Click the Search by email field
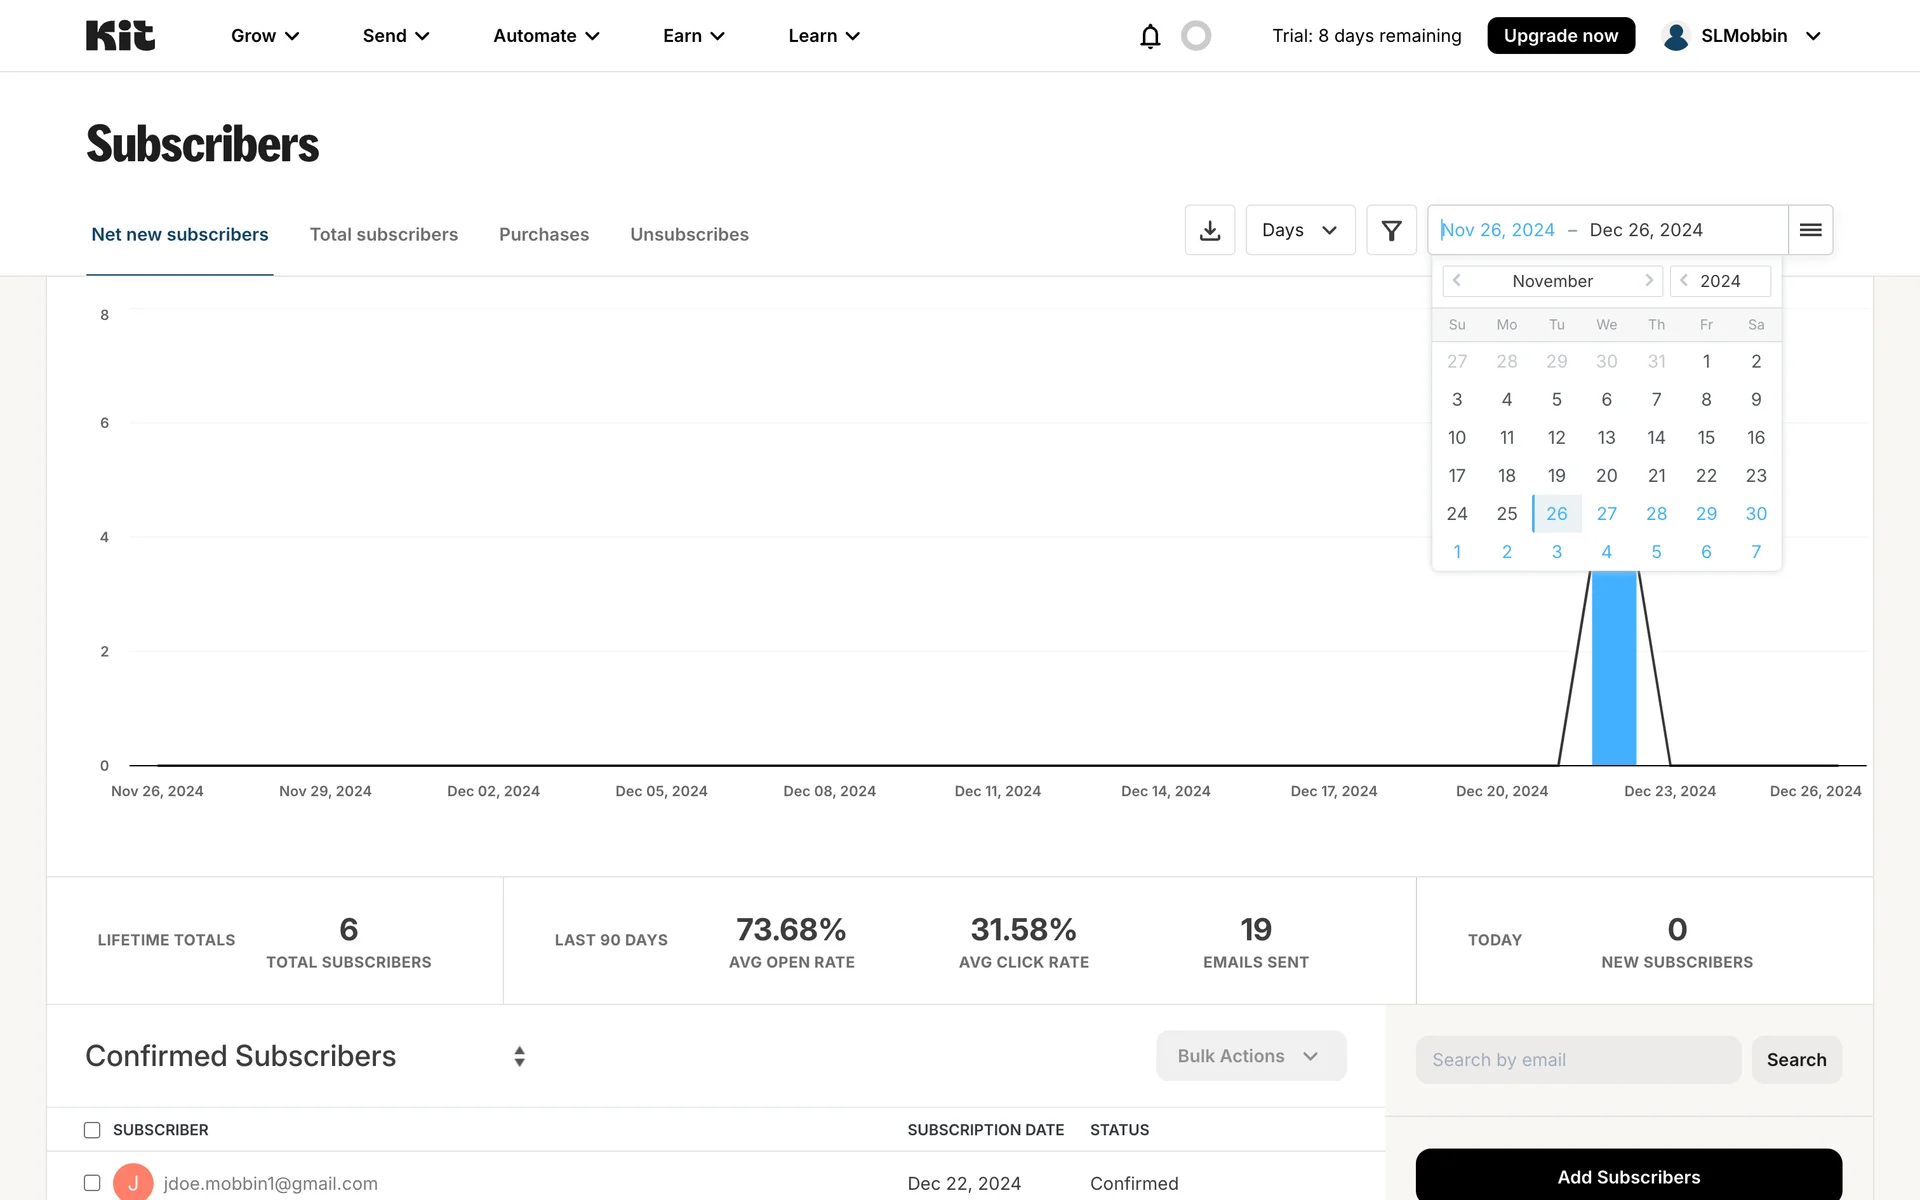This screenshot has width=1920, height=1200. pyautogui.click(x=1577, y=1060)
